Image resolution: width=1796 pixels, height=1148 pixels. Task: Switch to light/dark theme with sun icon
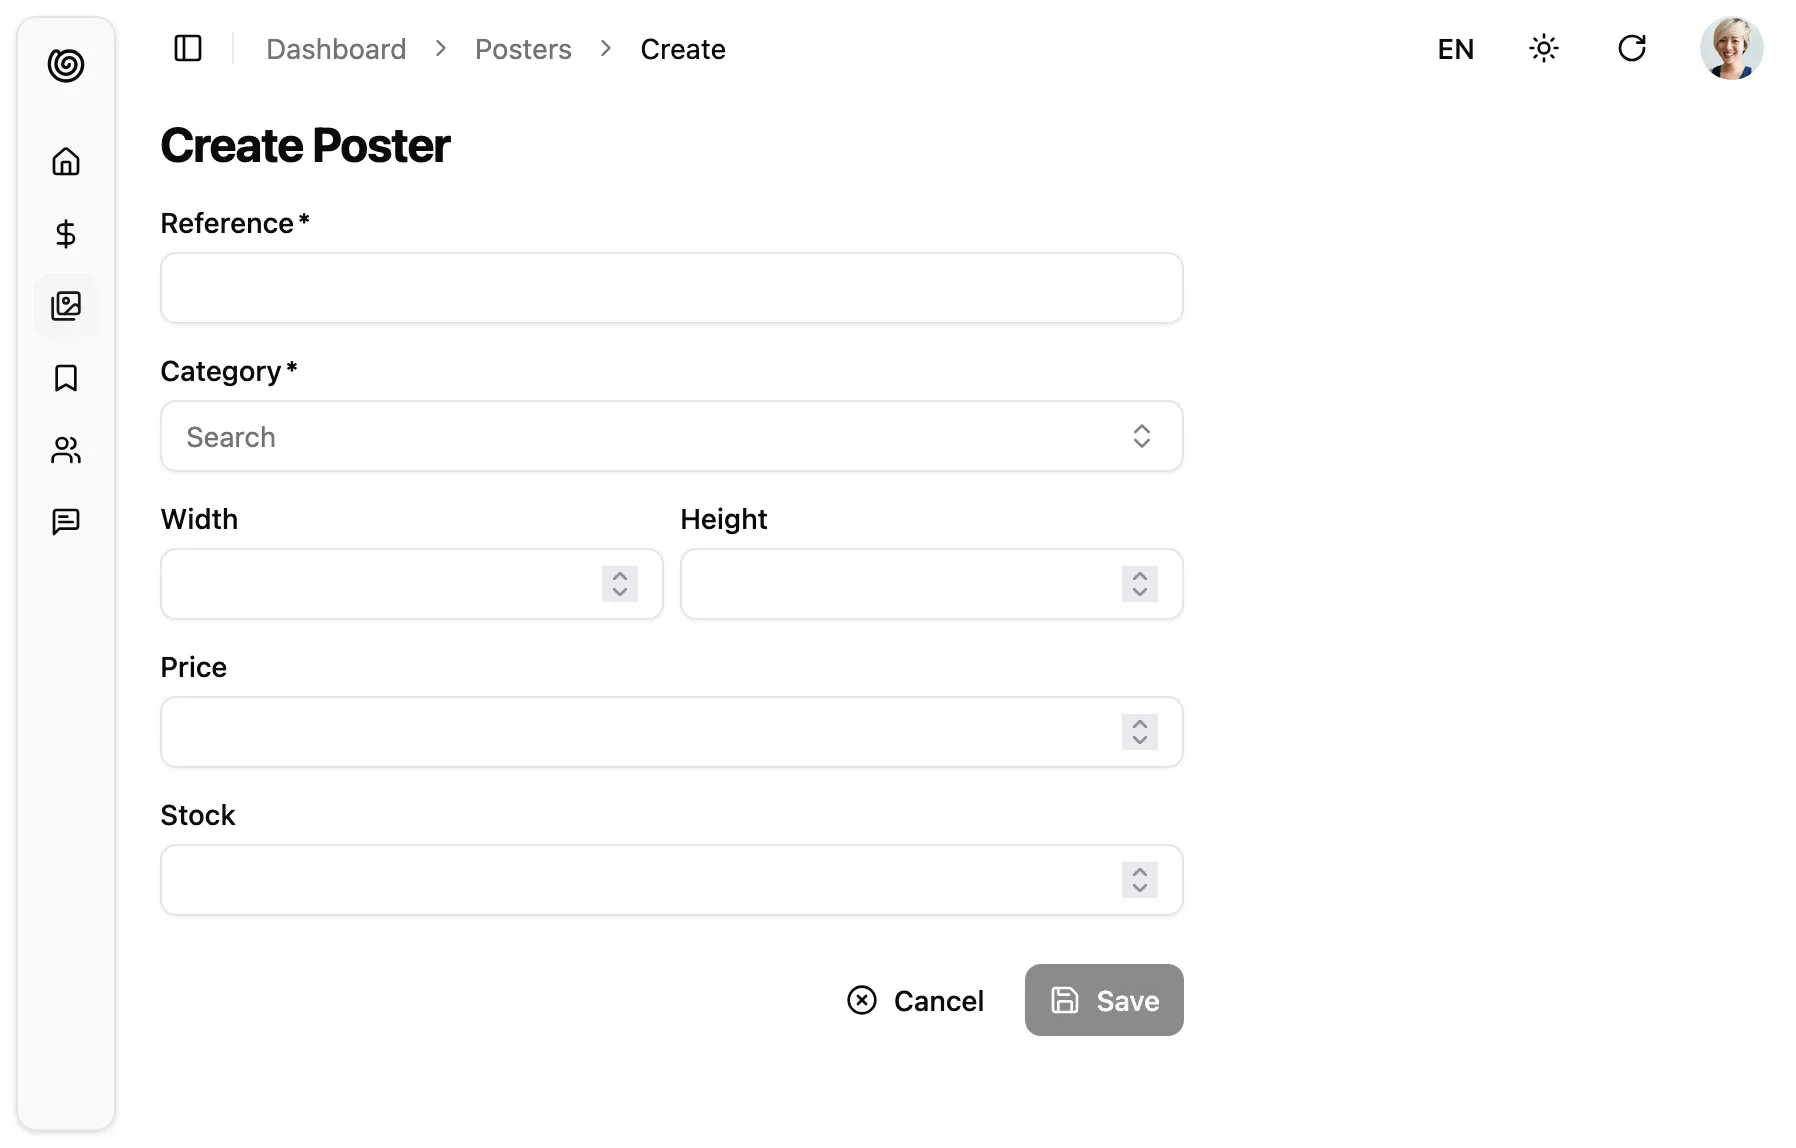pyautogui.click(x=1544, y=48)
